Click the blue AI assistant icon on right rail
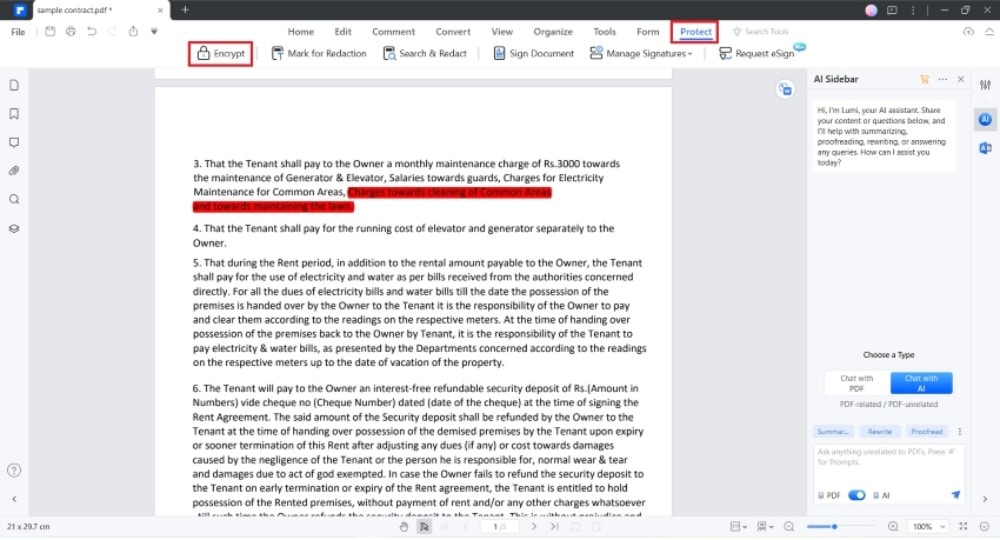 [x=985, y=119]
